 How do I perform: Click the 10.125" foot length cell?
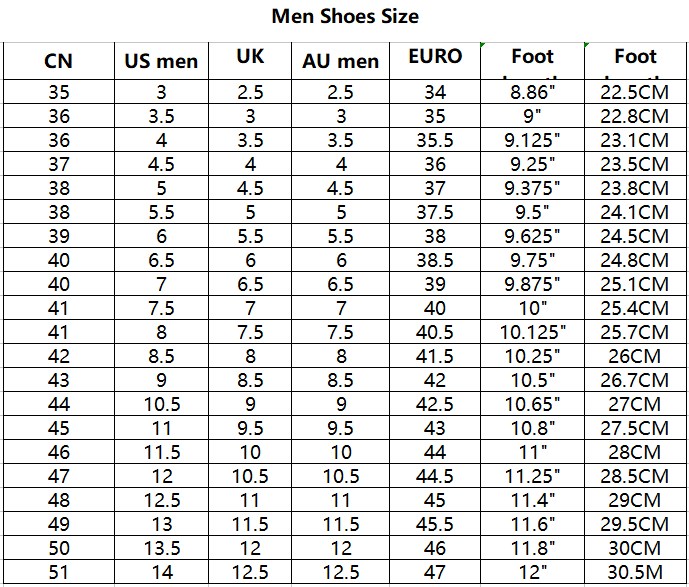pyautogui.click(x=533, y=332)
